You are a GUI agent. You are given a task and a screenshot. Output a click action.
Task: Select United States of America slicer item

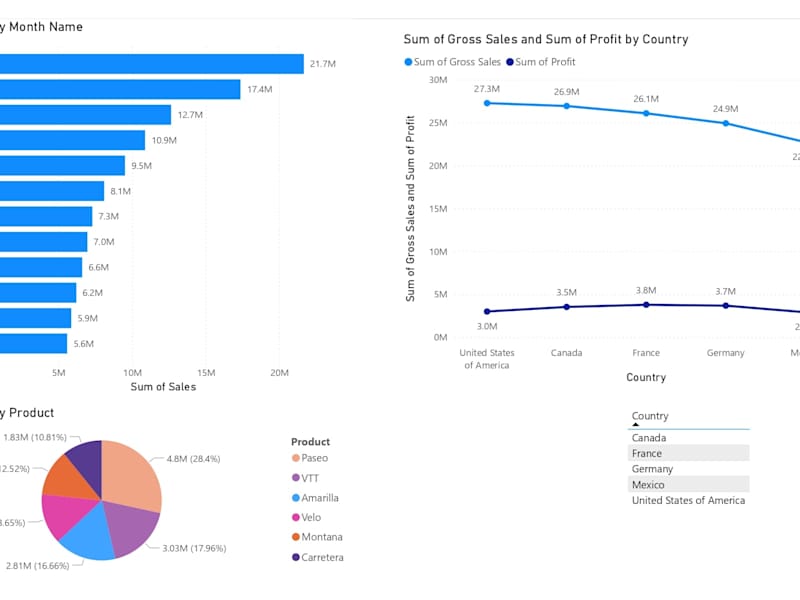(x=688, y=500)
